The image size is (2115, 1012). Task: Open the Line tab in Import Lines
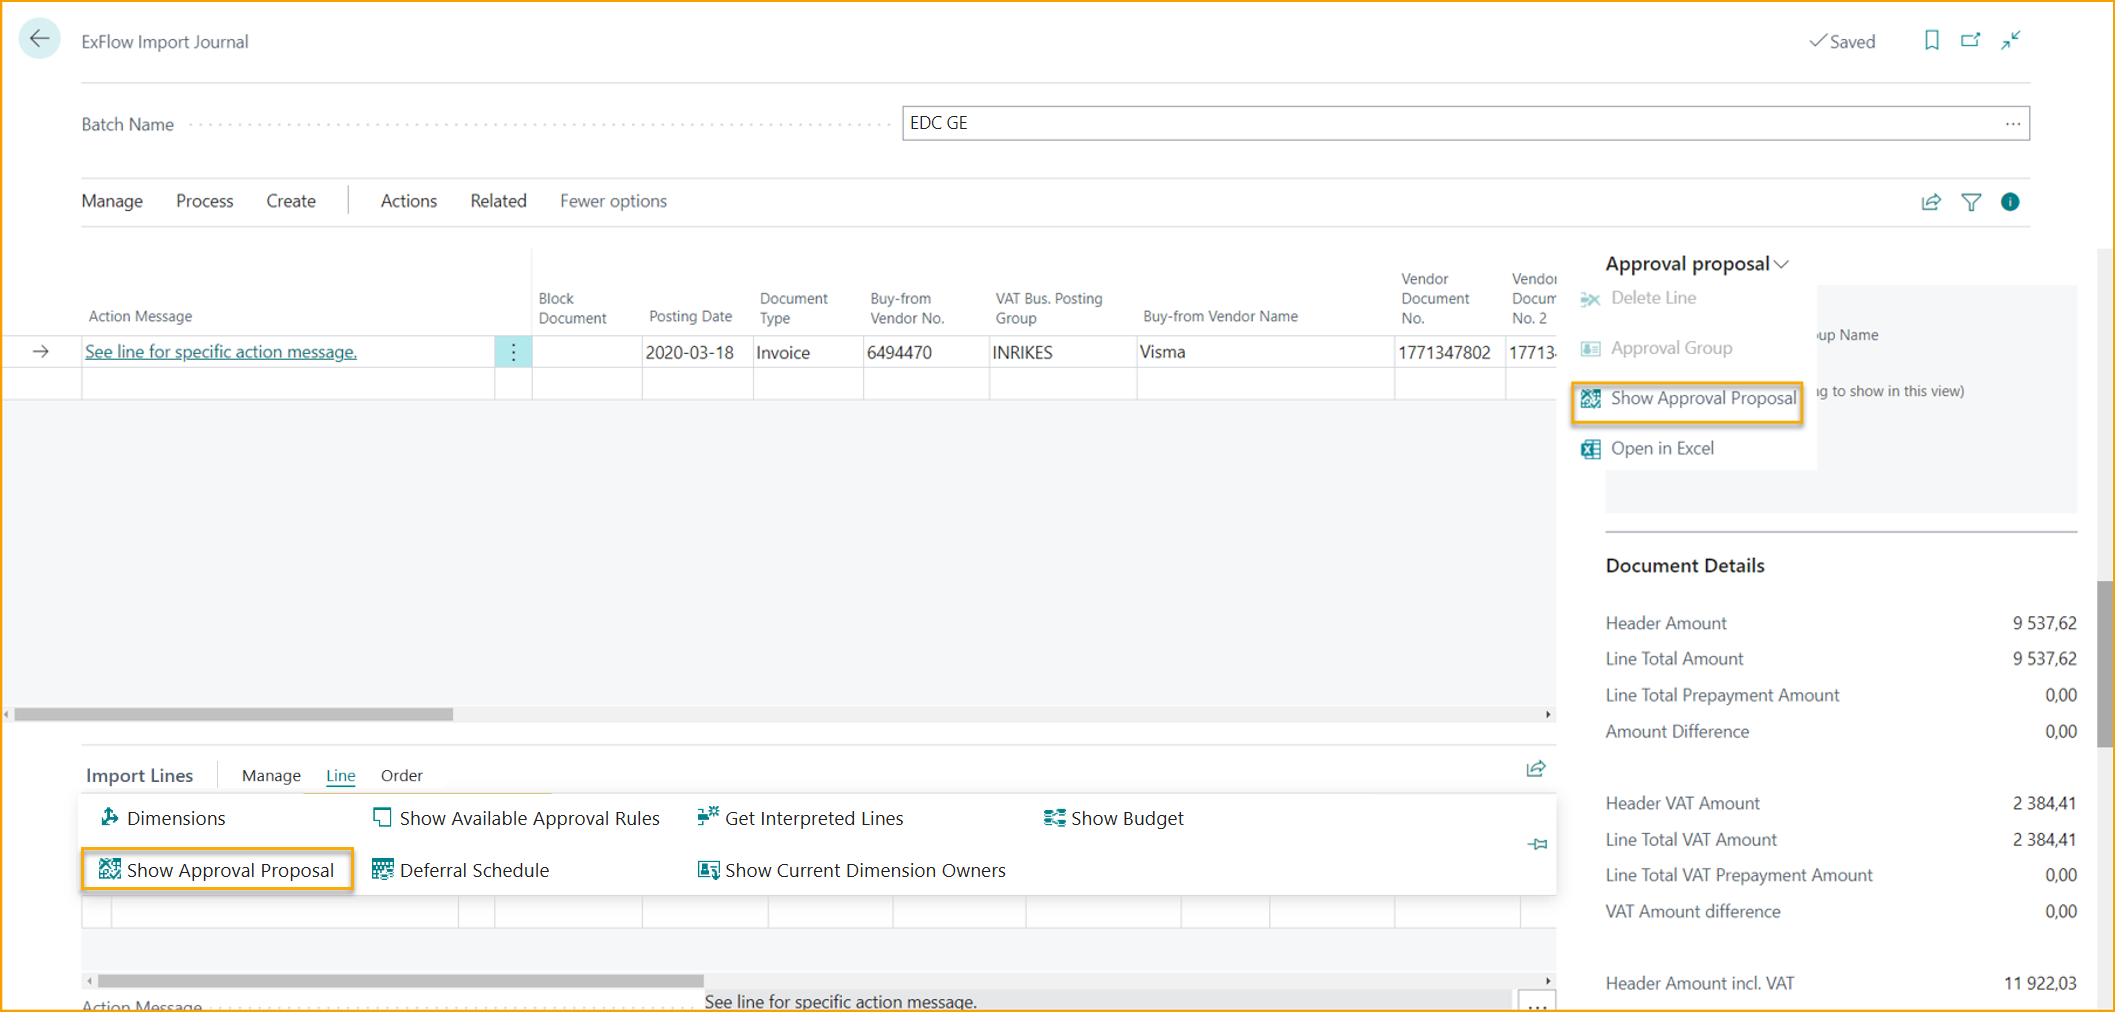point(340,775)
